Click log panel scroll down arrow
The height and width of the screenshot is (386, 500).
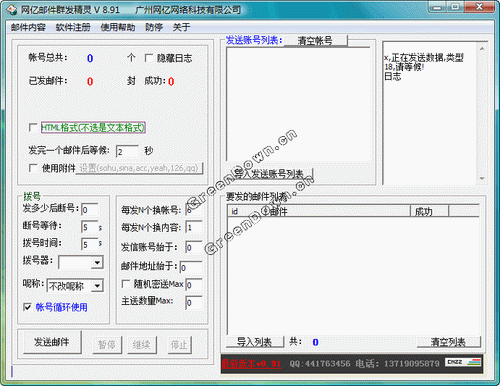click(x=482, y=178)
